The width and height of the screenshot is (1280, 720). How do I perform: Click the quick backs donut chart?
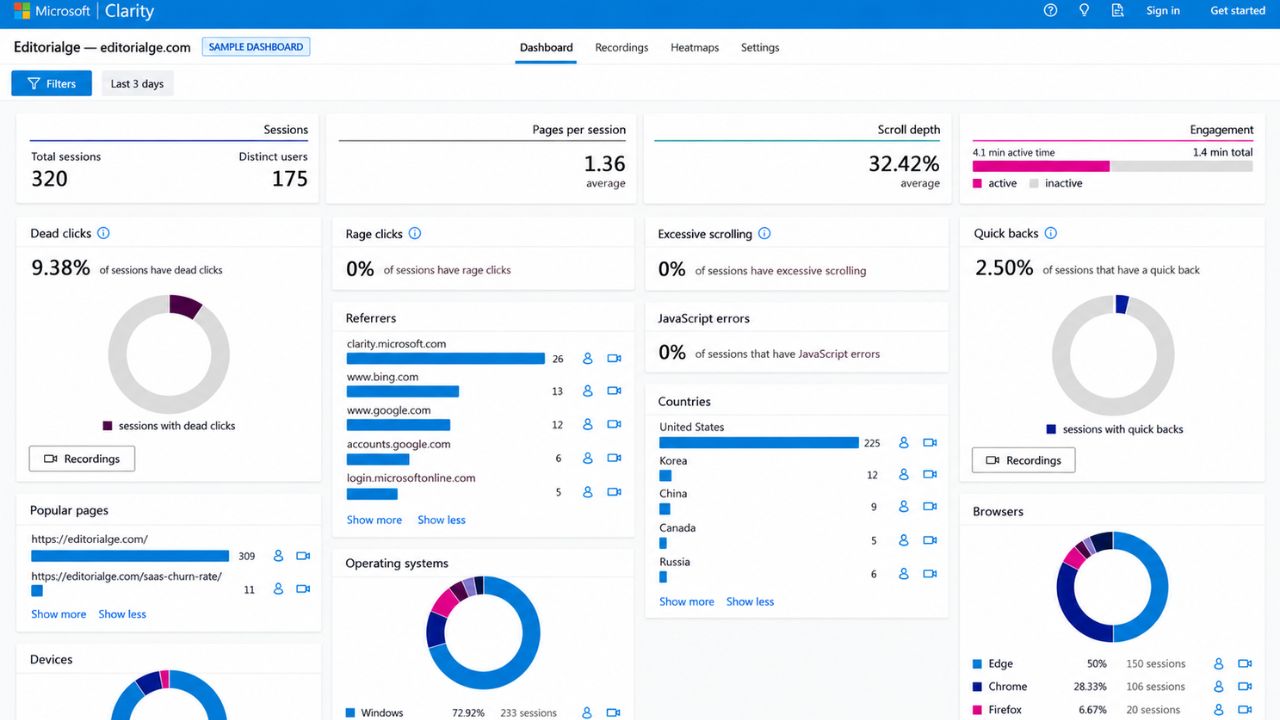pyautogui.click(x=1113, y=355)
